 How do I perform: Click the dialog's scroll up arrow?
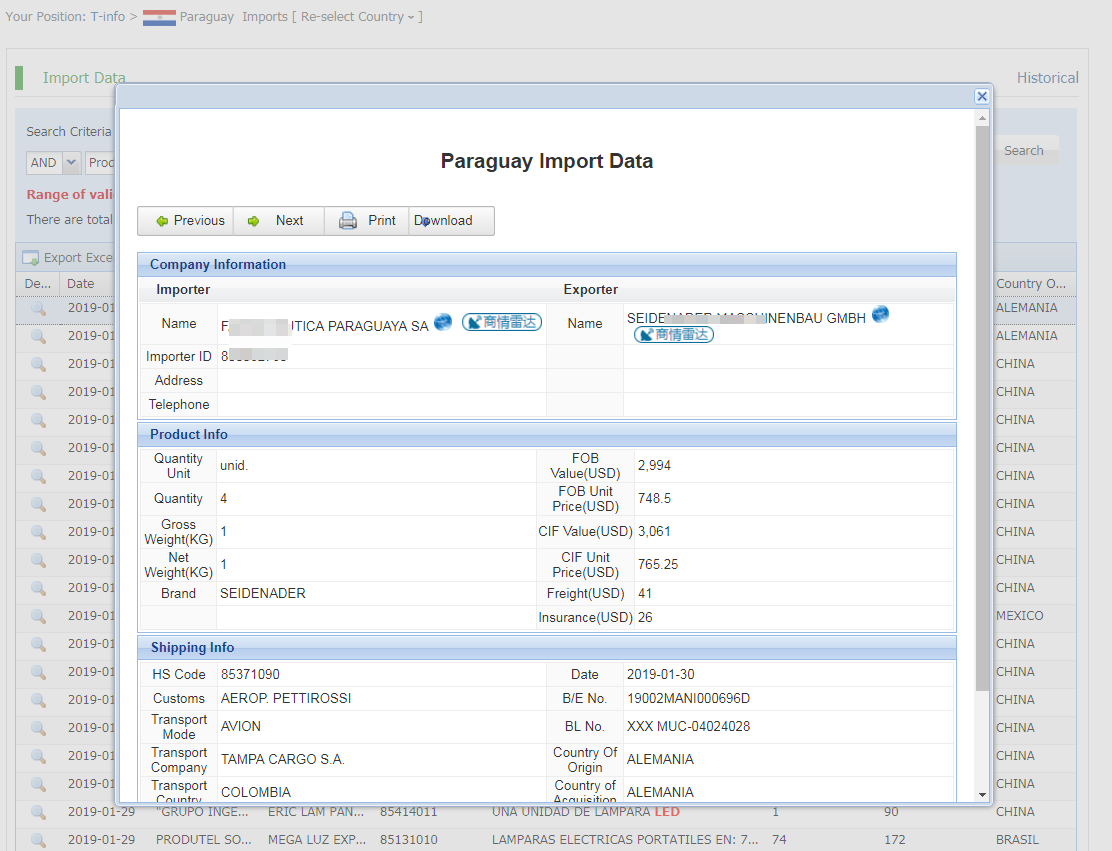point(982,118)
